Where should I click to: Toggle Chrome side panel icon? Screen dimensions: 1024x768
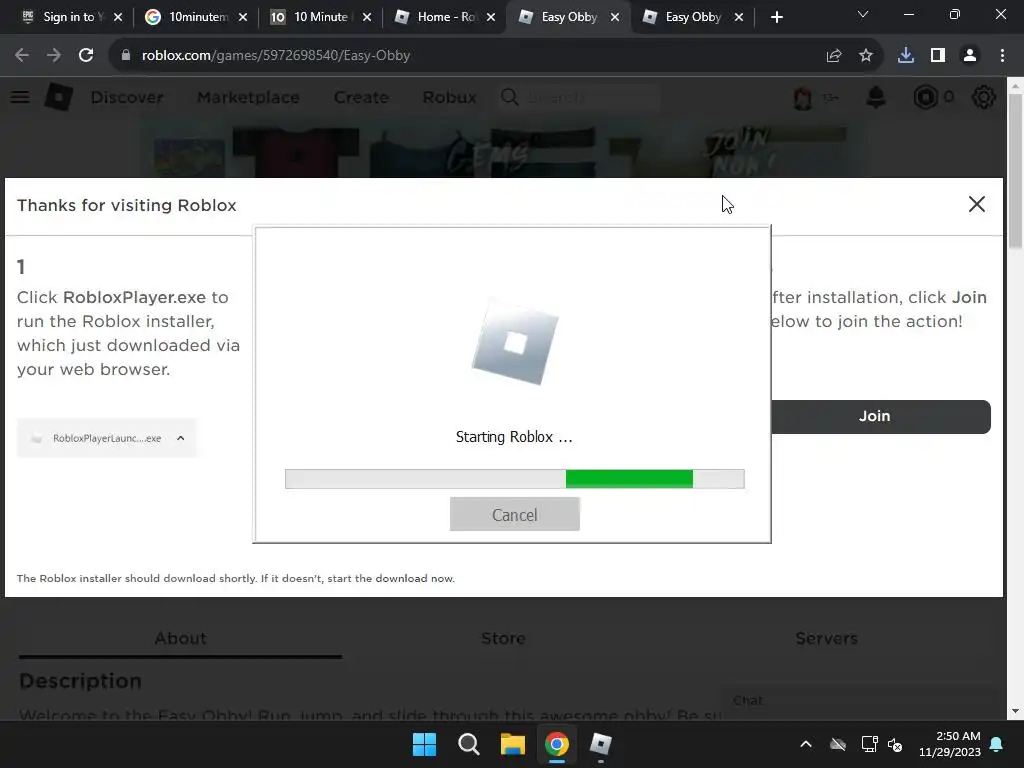pos(938,56)
